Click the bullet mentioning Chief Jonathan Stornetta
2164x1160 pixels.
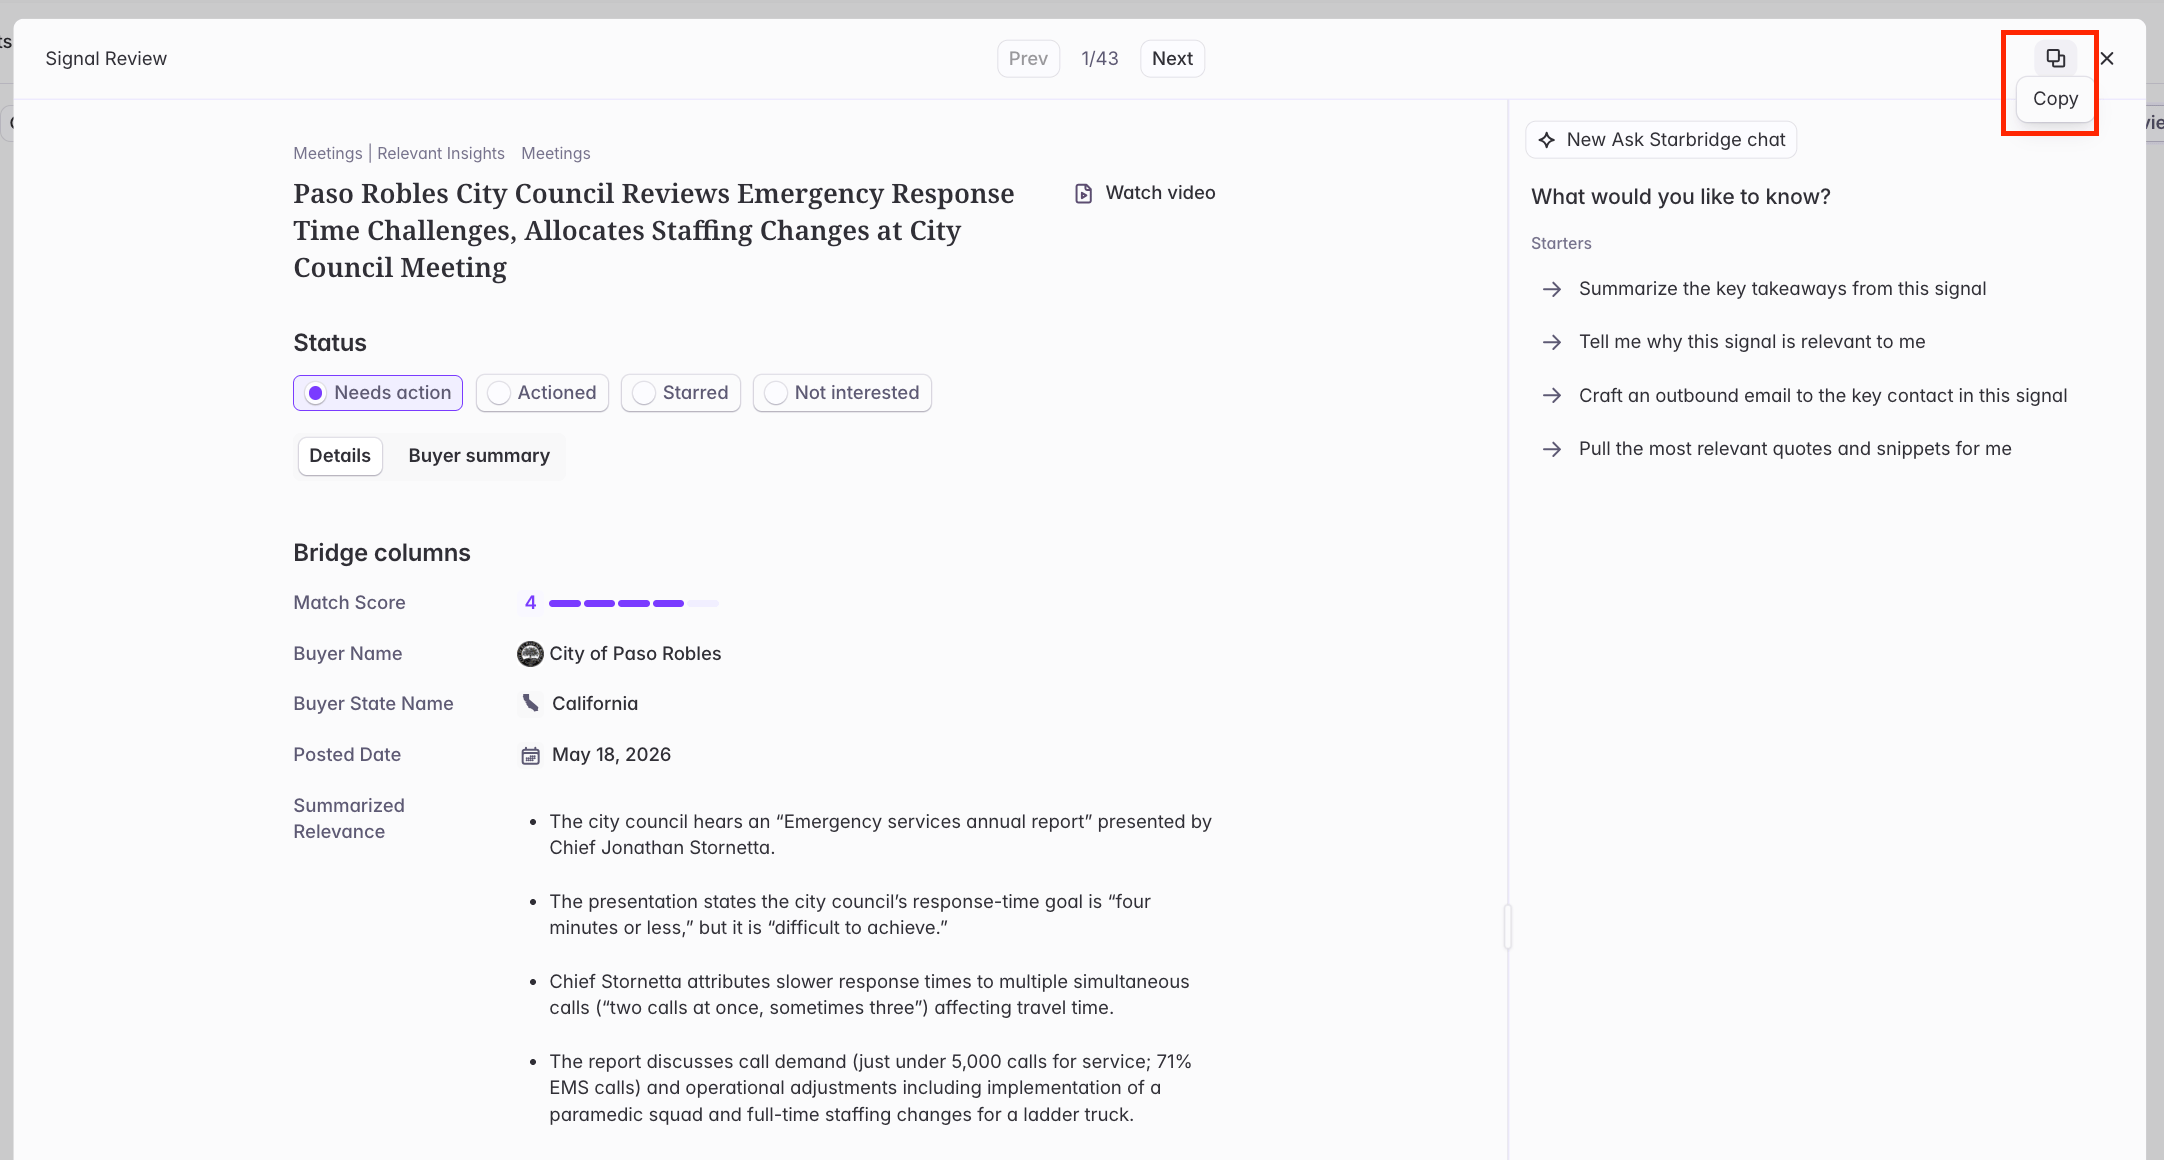(x=880, y=835)
